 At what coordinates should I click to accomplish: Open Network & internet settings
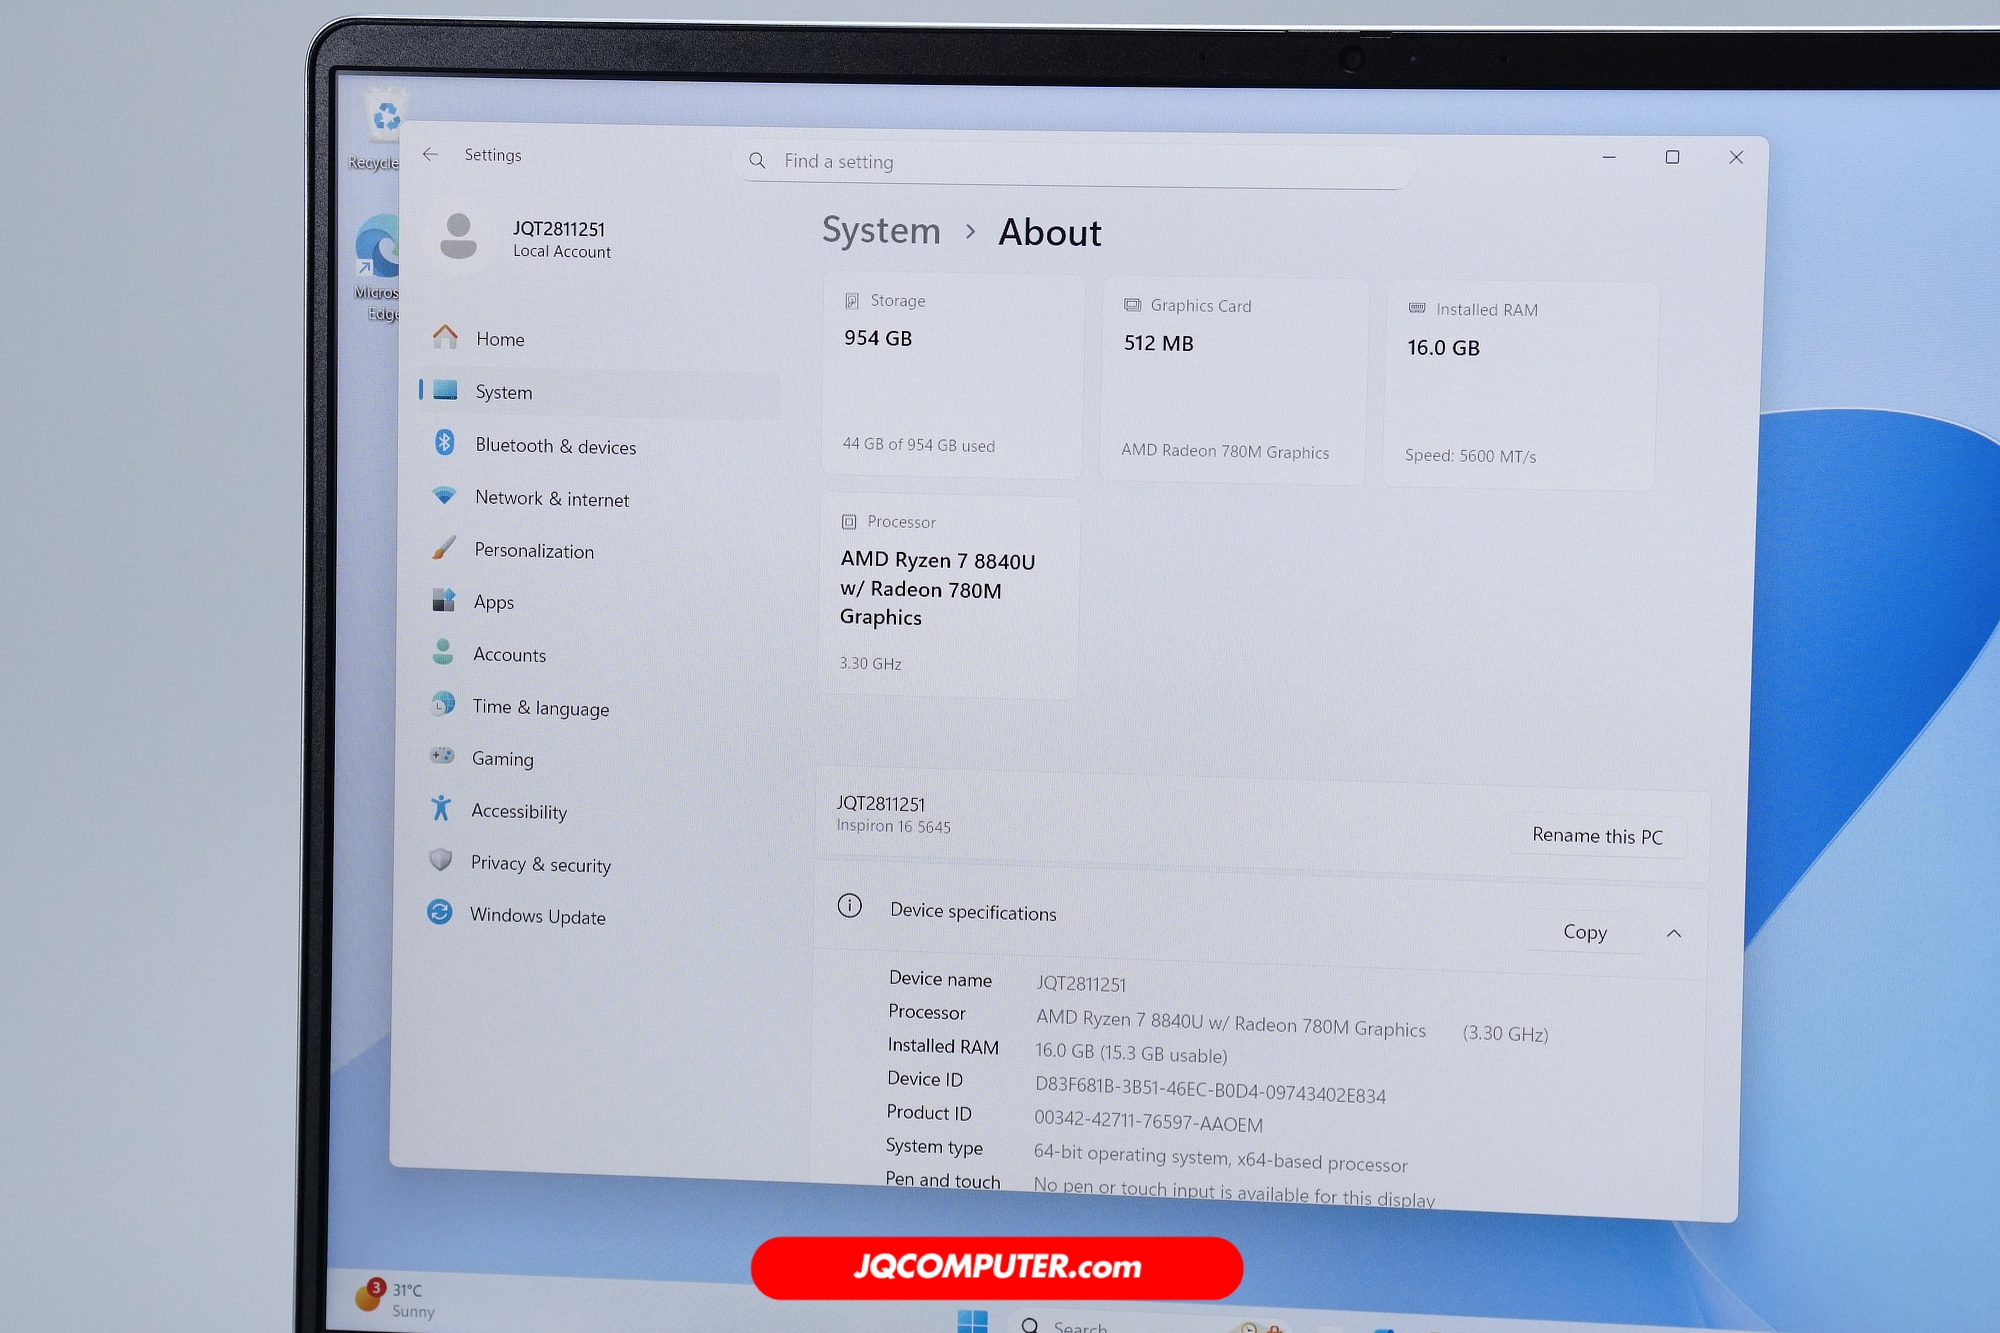551,498
